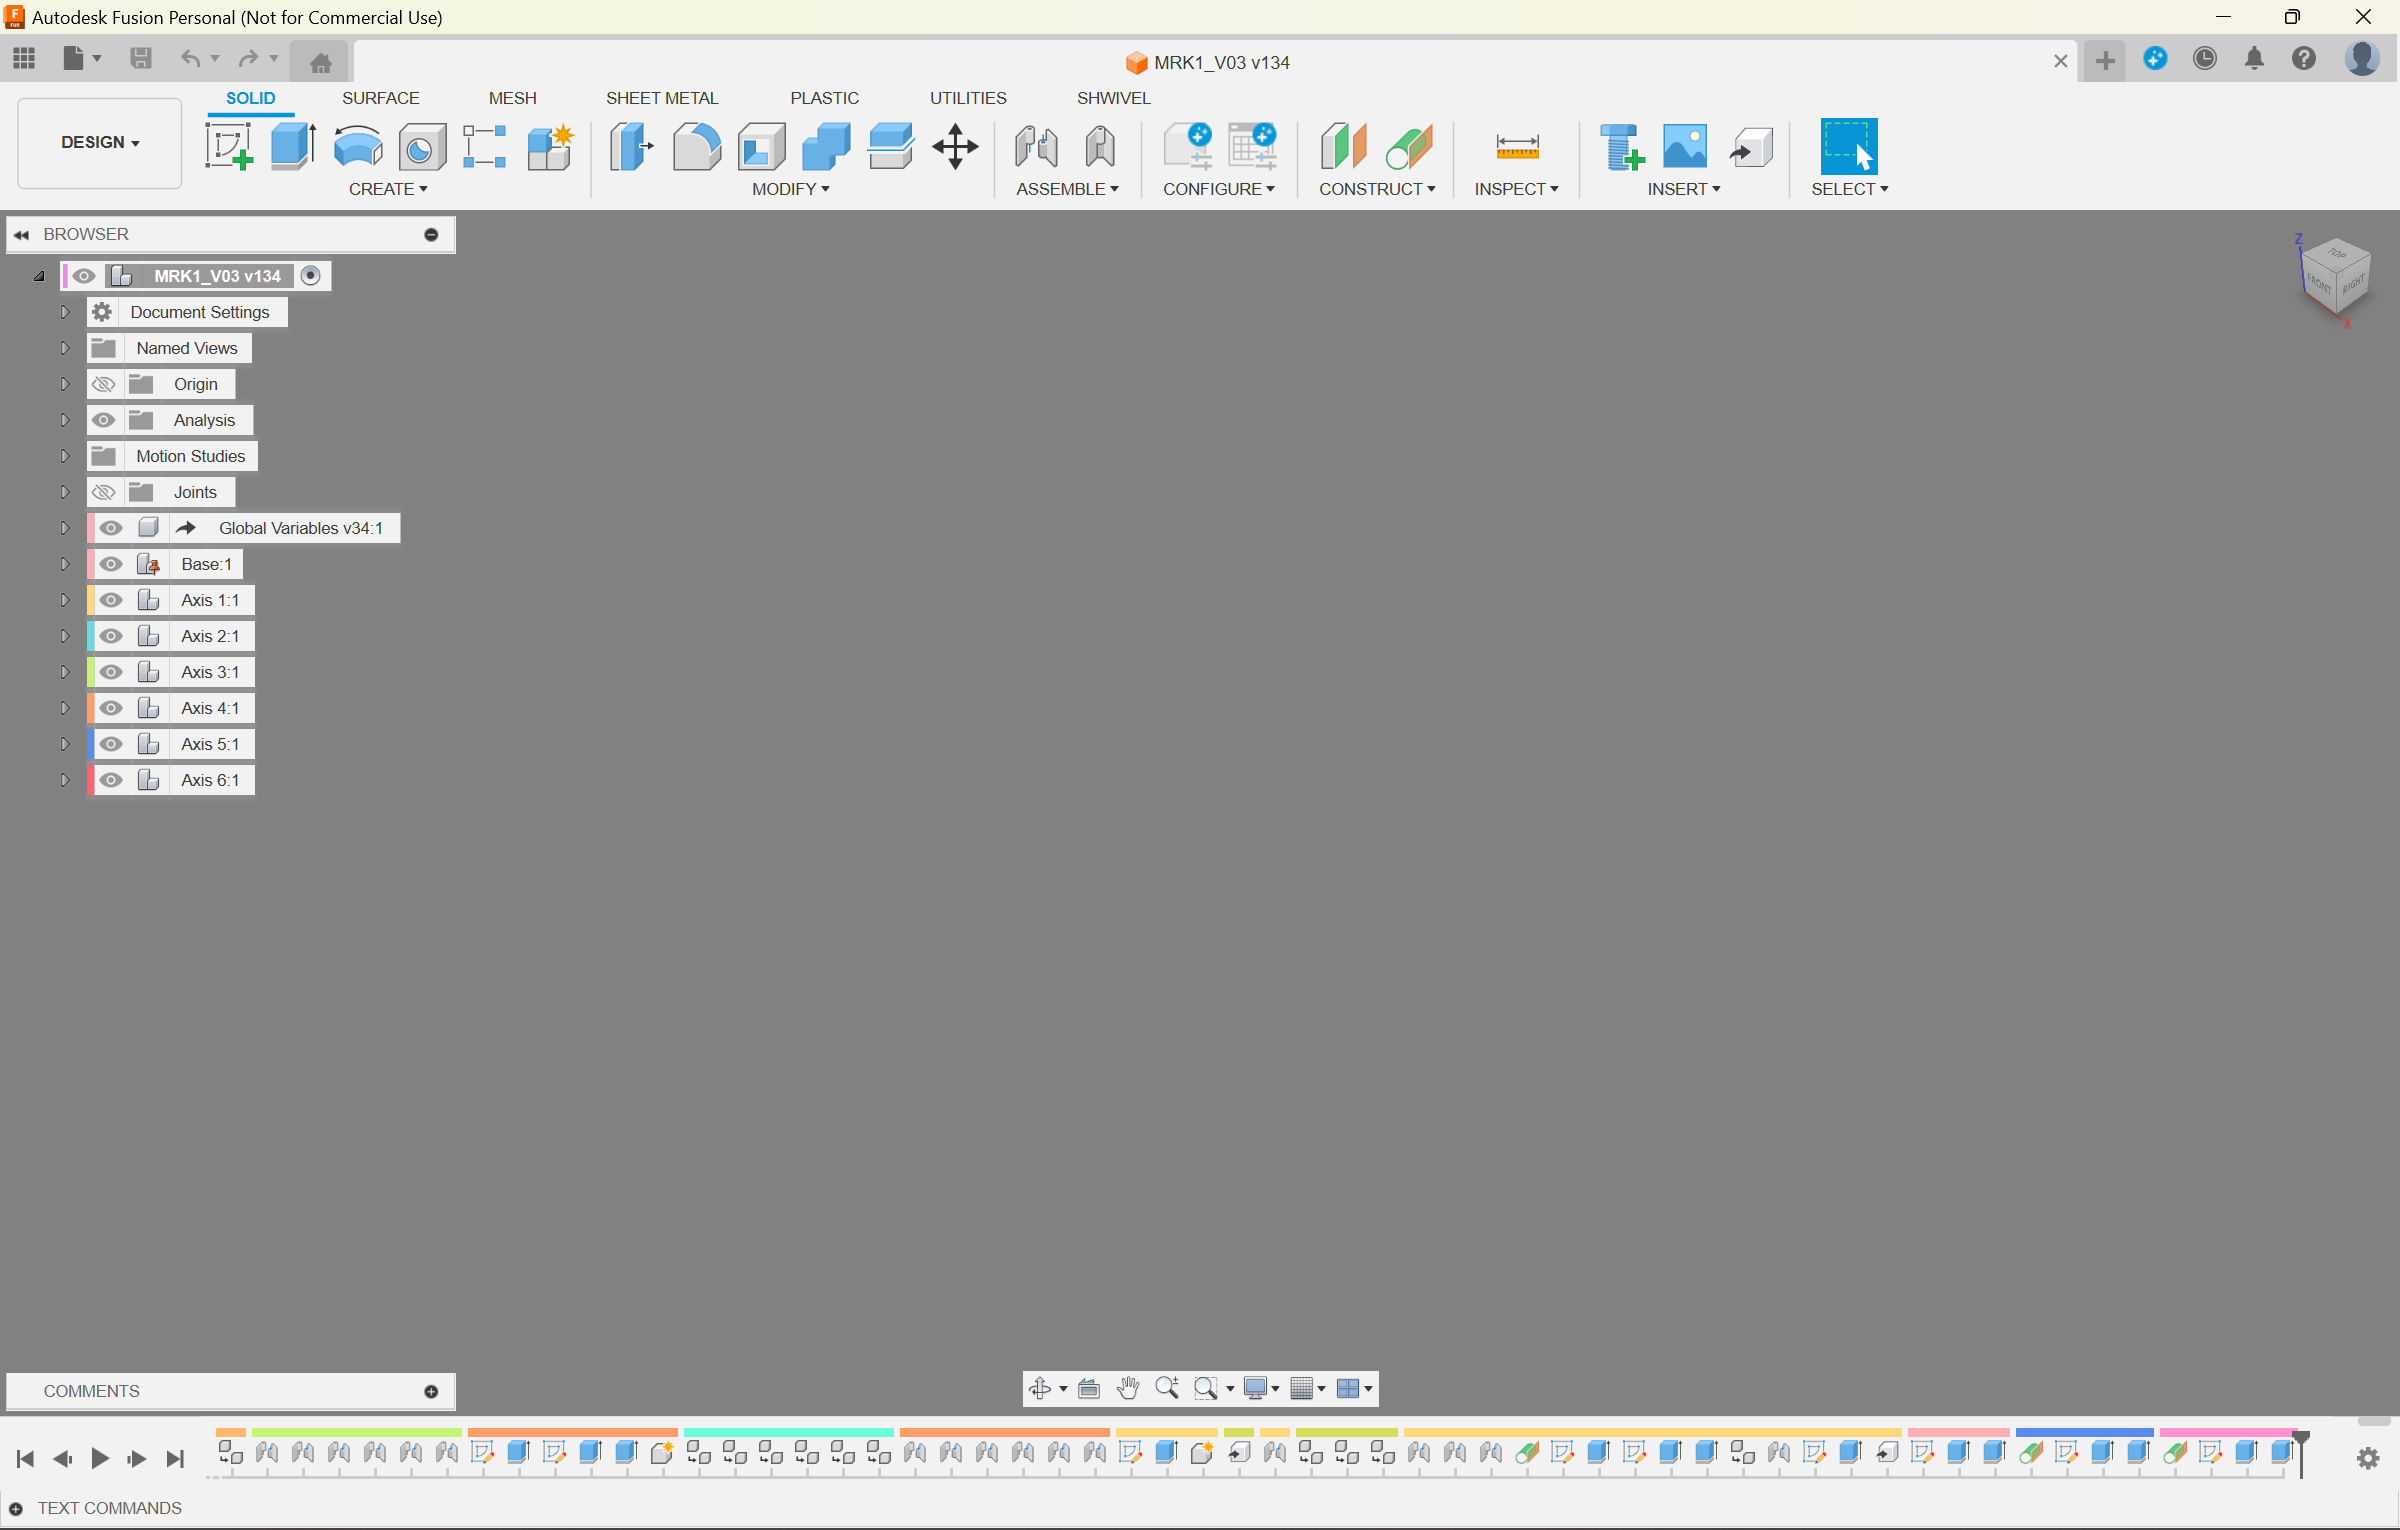
Task: Open timeline settings gear
Action: tap(2368, 1459)
